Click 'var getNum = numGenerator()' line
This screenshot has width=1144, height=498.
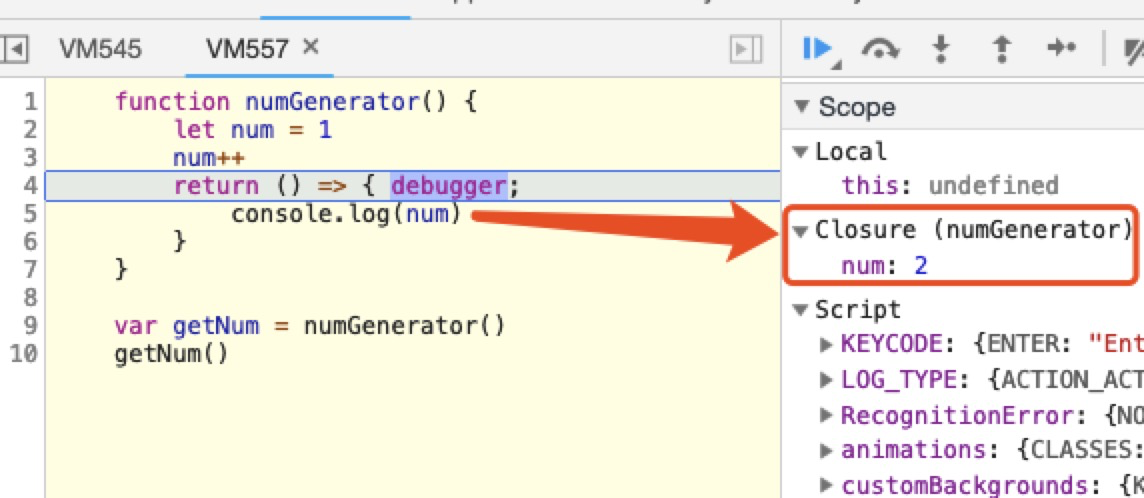[x=309, y=325]
